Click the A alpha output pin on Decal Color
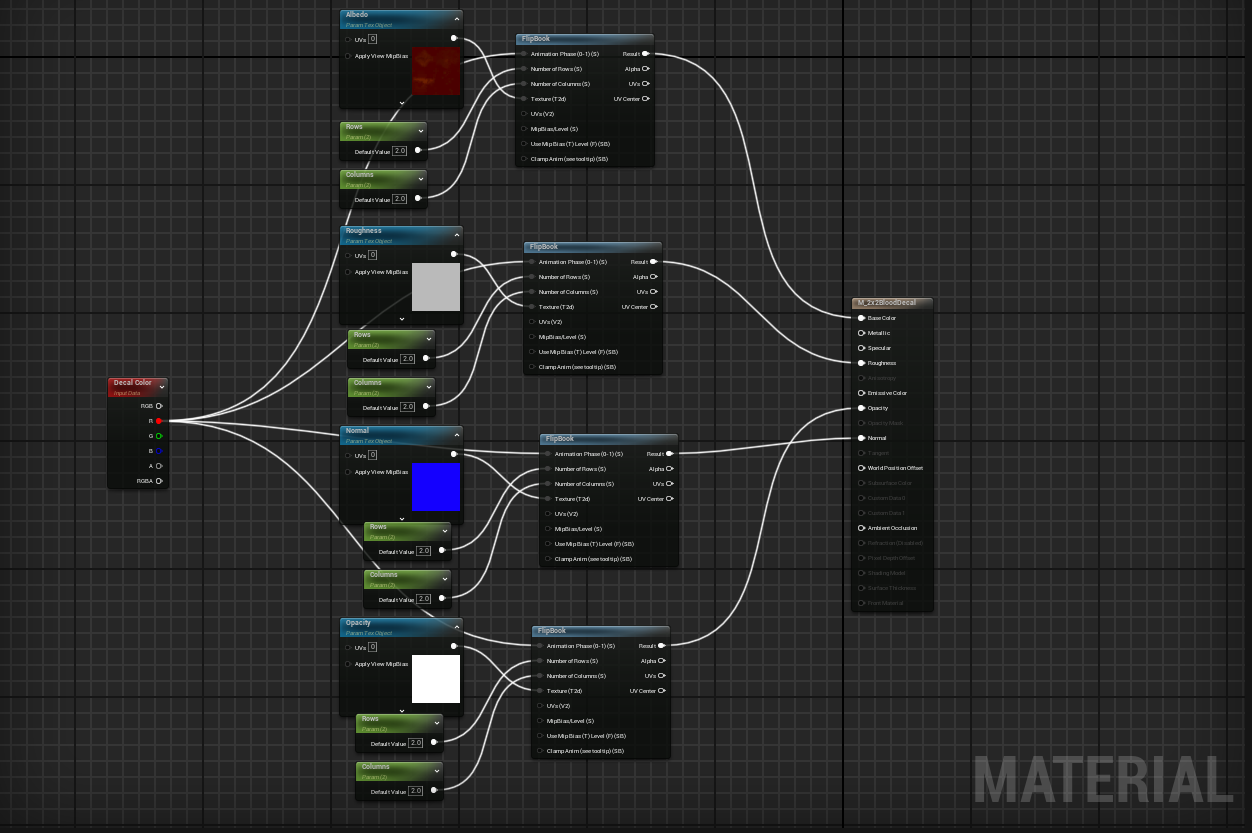1252x833 pixels. click(x=158, y=466)
